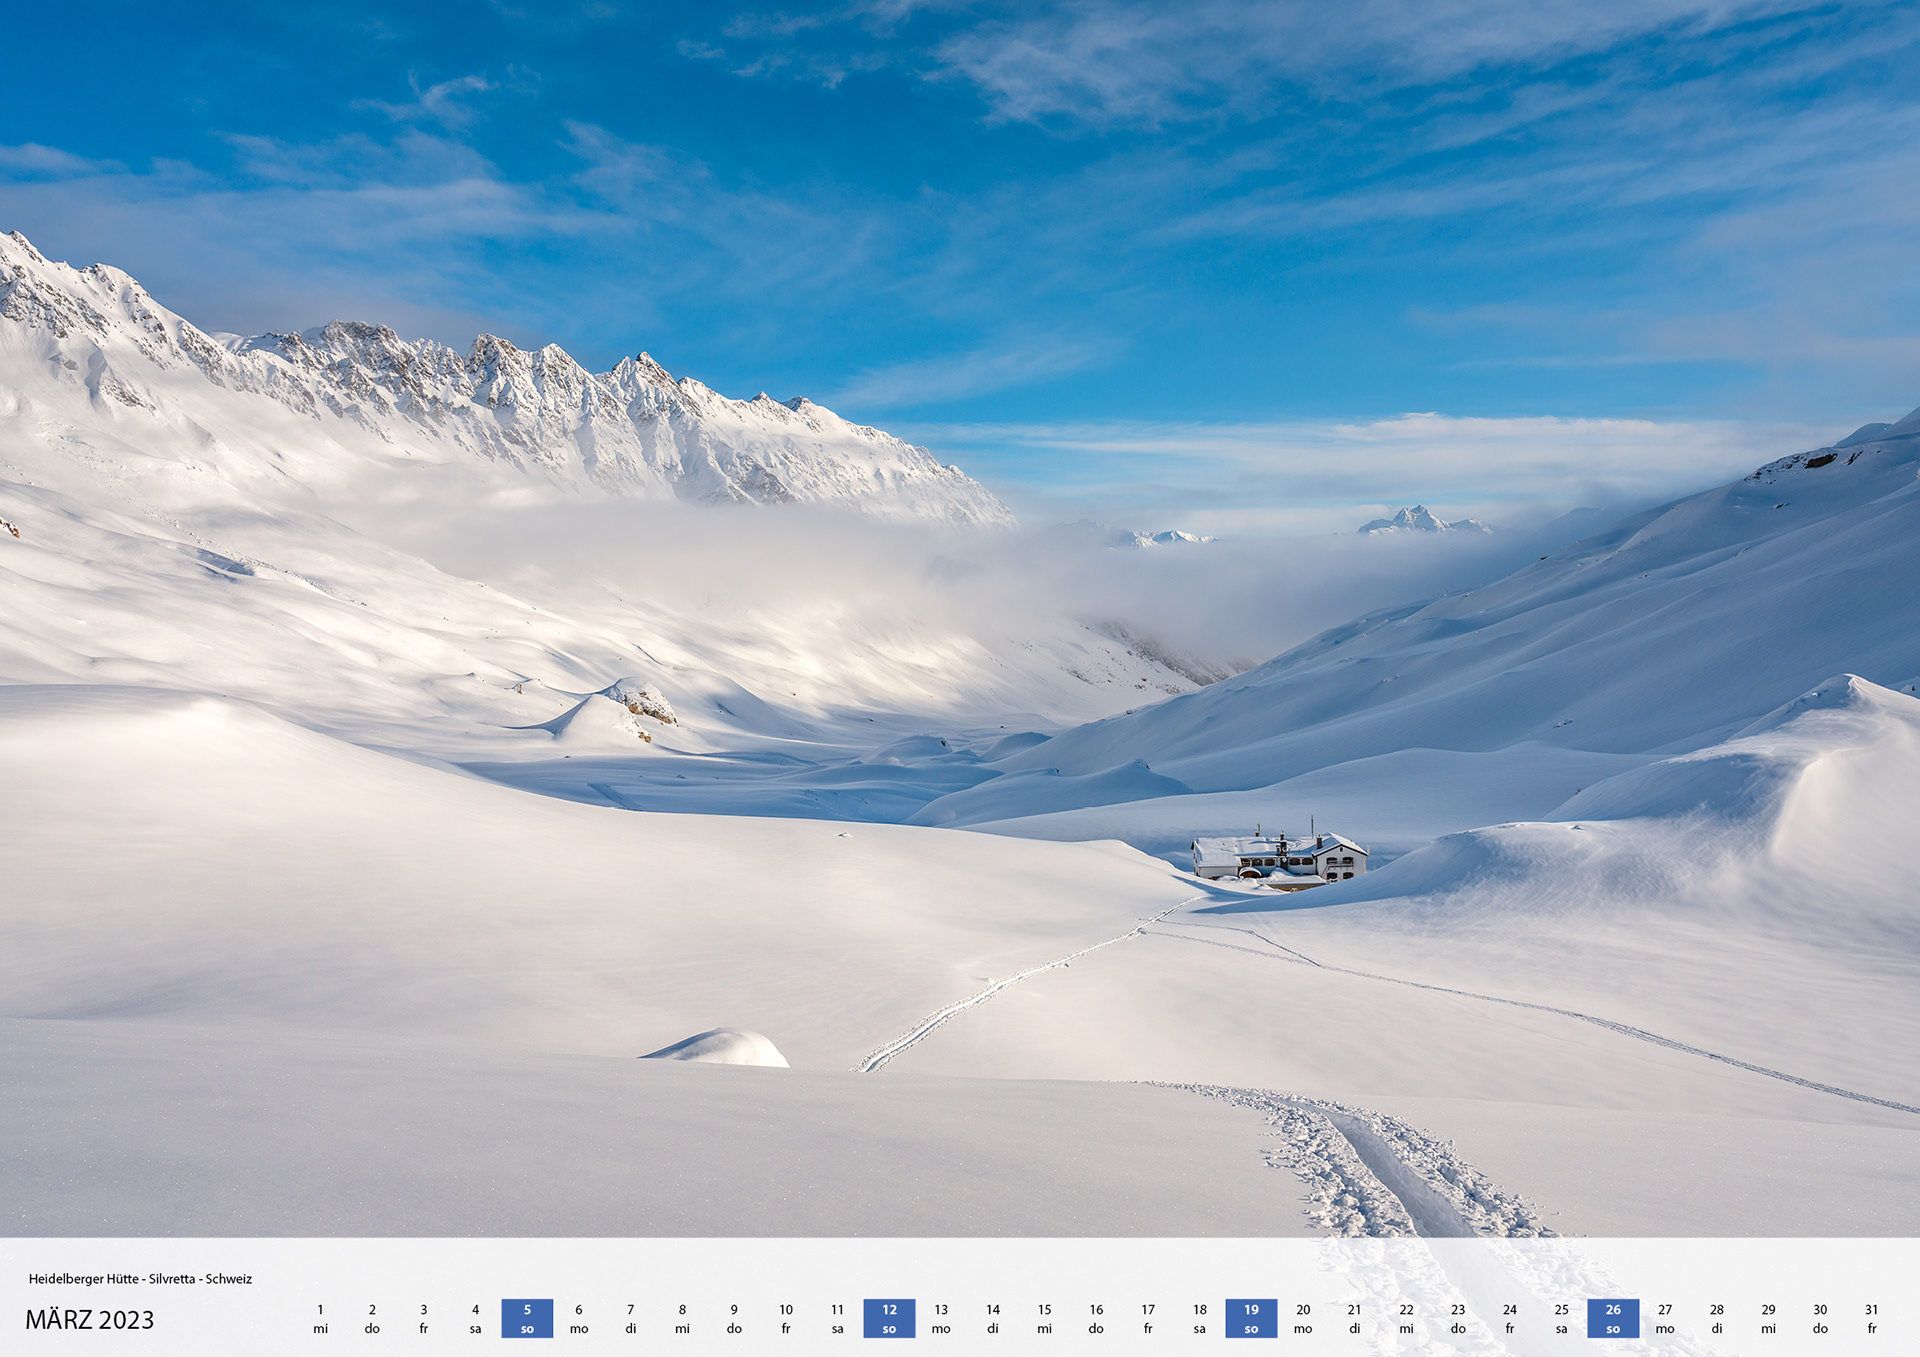Select calendar day '28 di'

click(1717, 1319)
